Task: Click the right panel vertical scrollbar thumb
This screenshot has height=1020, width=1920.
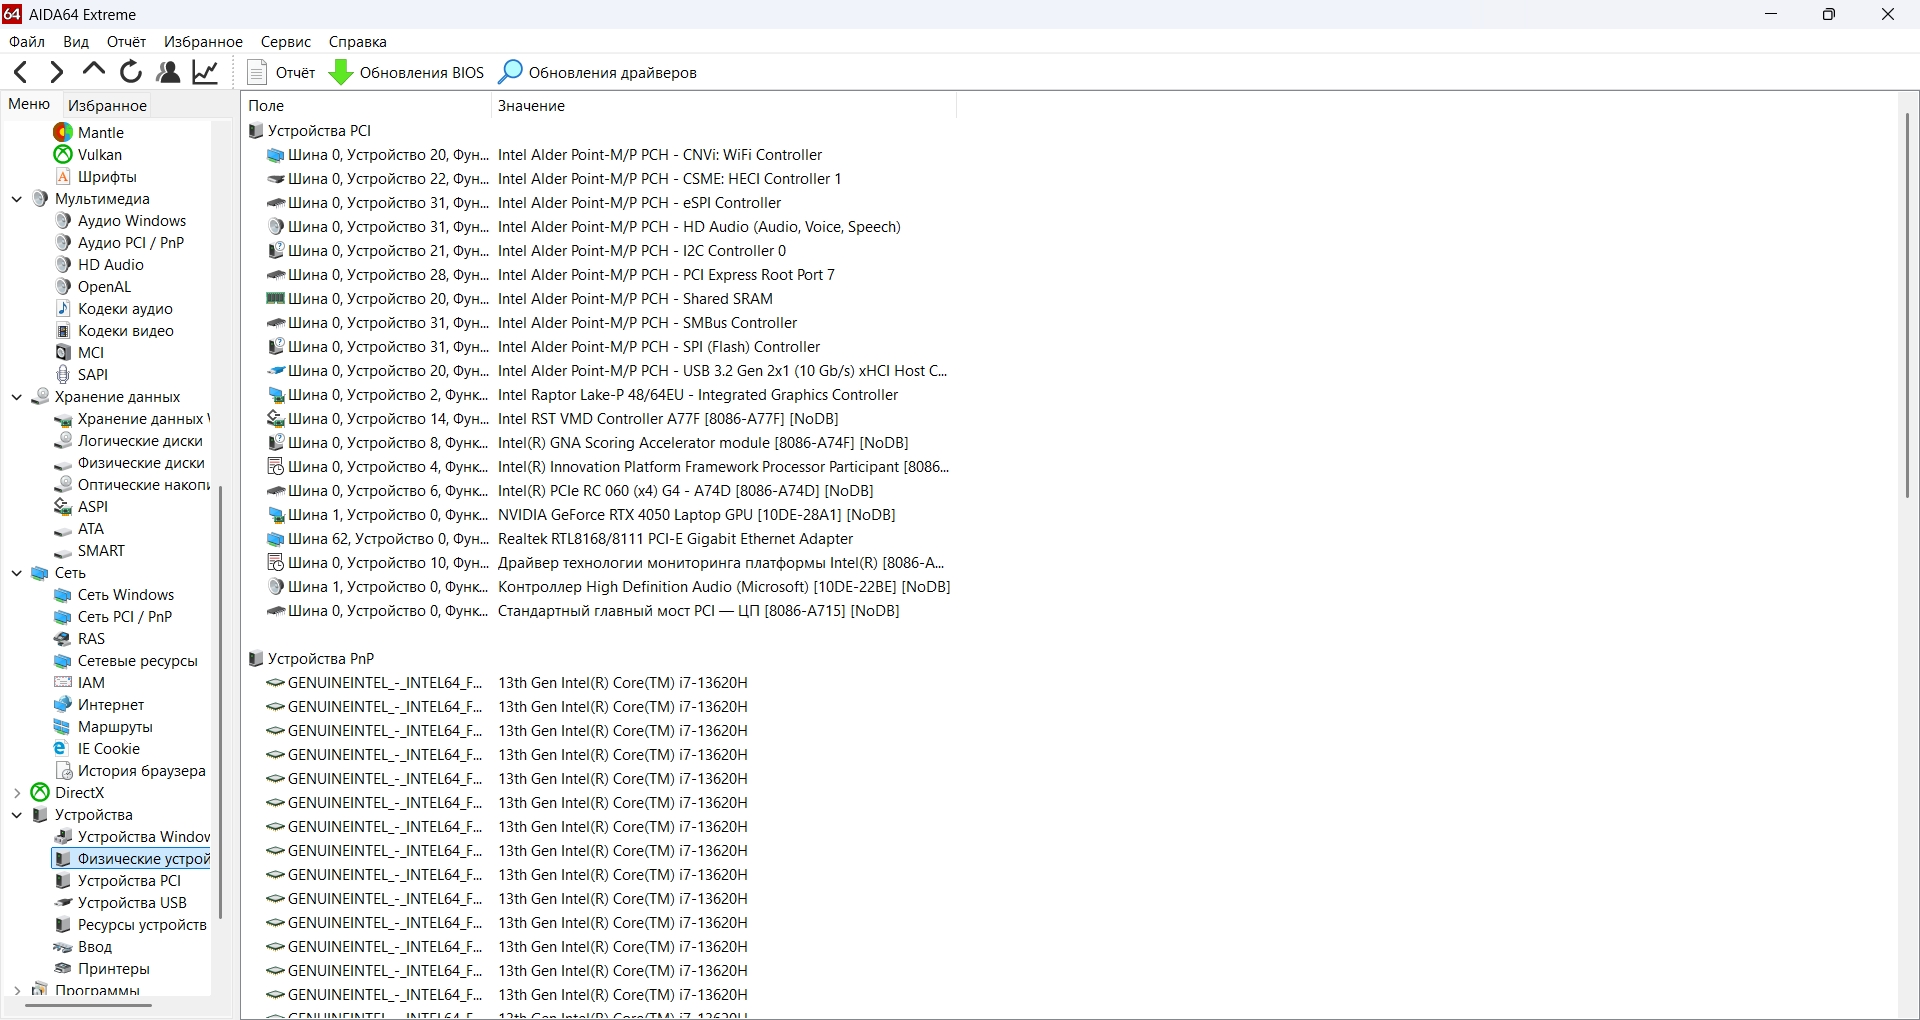Action: (x=1908, y=305)
